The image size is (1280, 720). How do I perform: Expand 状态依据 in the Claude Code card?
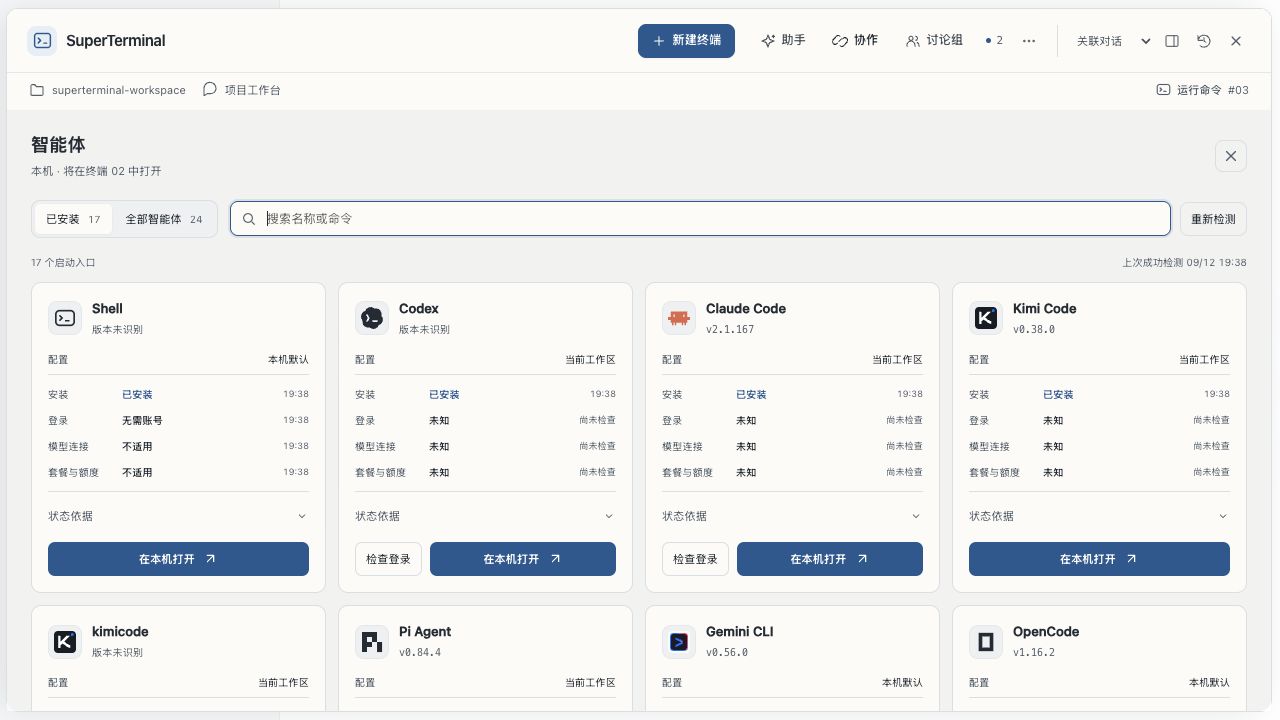(792, 516)
